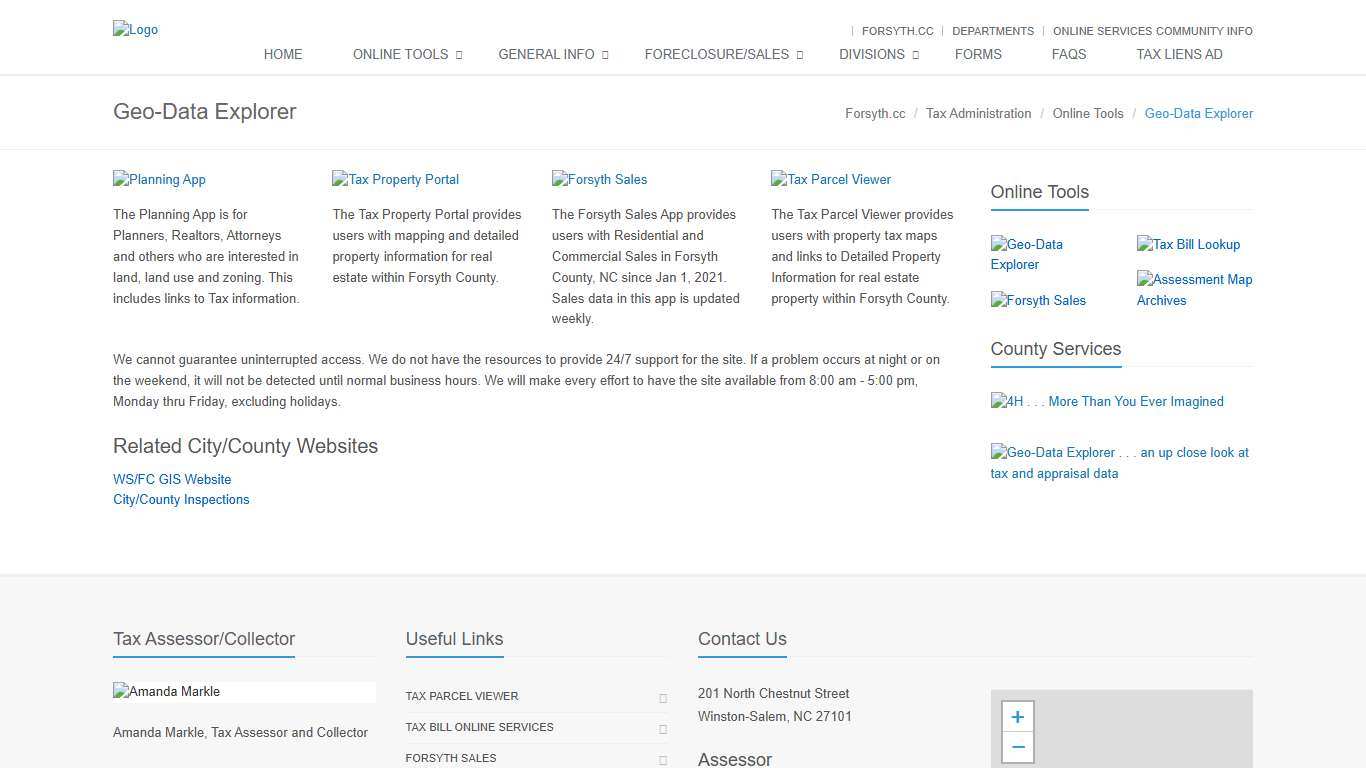Image resolution: width=1366 pixels, height=768 pixels.
Task: Open Forsyth Sales in the sidebar
Action: tap(1038, 300)
